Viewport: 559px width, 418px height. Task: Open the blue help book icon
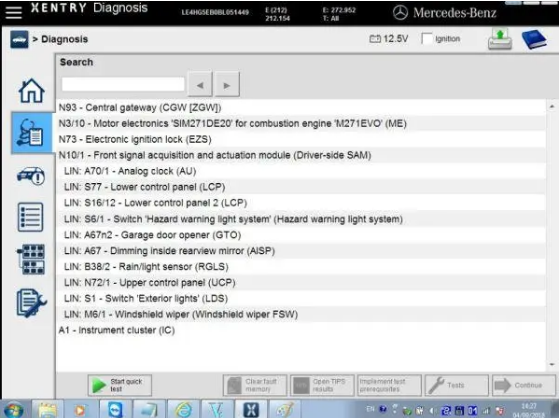(534, 39)
